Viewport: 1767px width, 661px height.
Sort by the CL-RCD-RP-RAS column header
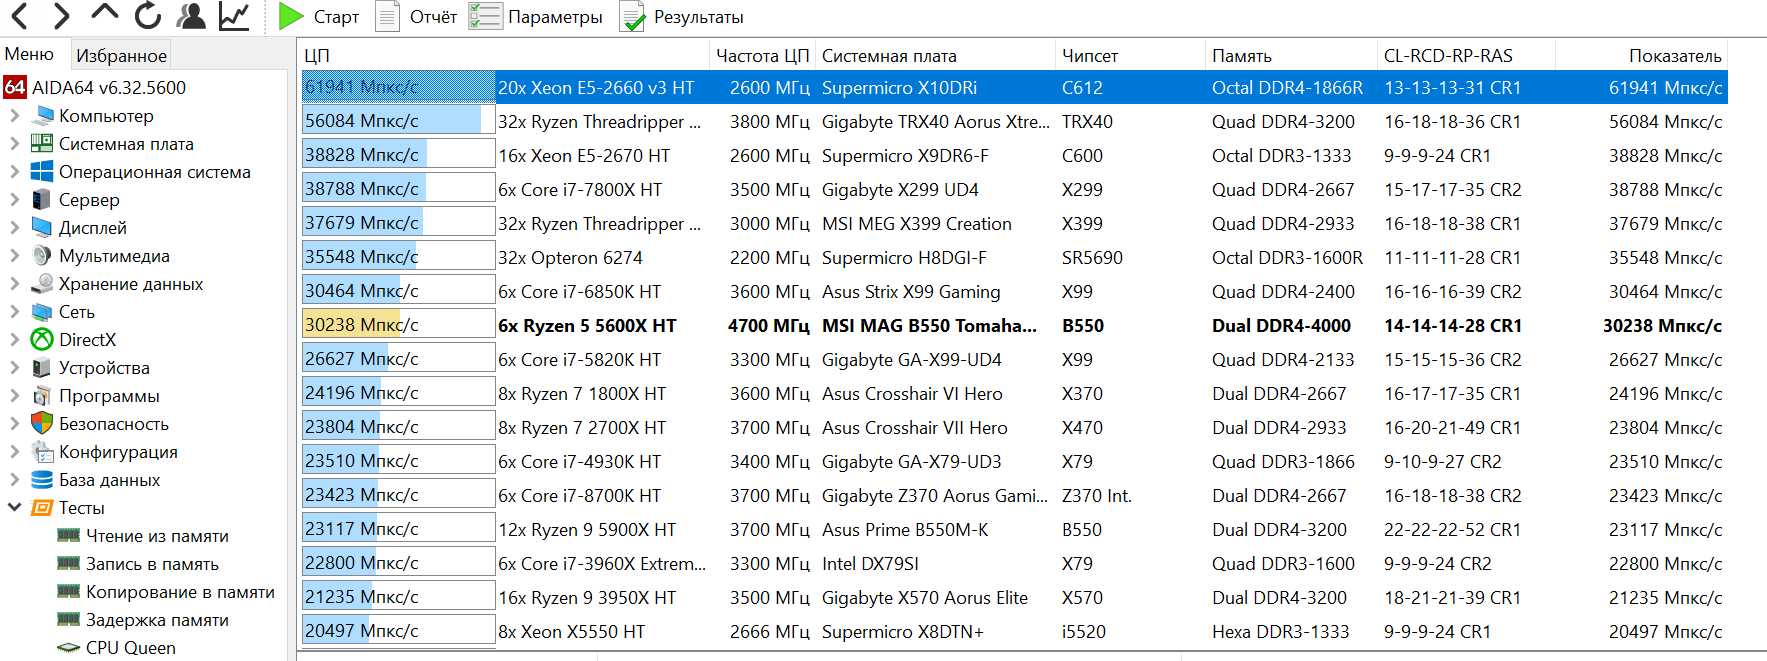tap(1466, 56)
